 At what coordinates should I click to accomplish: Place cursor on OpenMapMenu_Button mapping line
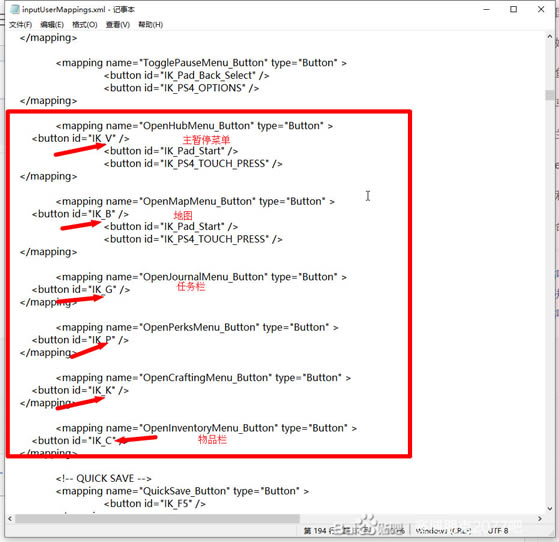point(195,201)
